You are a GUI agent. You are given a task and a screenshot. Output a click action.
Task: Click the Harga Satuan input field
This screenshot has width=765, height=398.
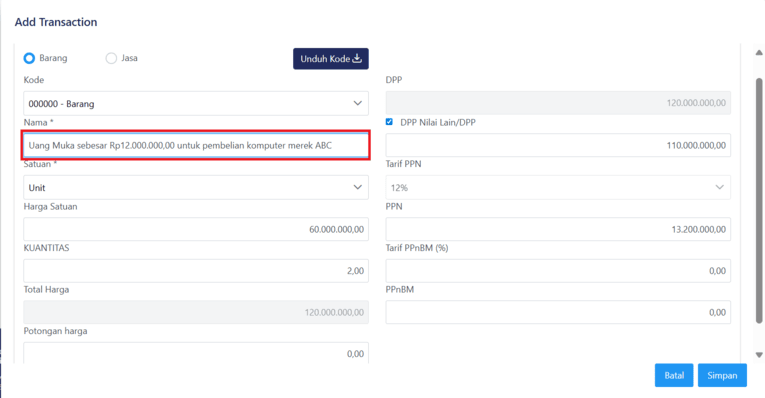(196, 229)
